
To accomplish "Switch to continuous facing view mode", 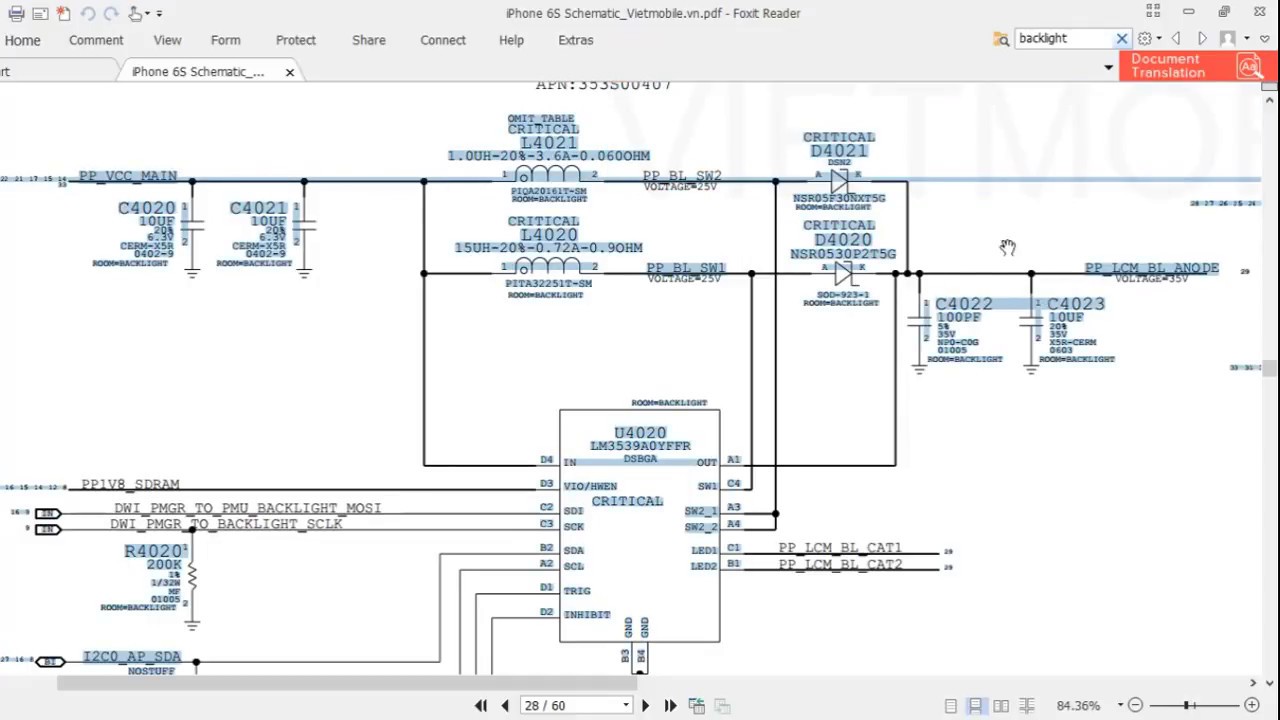I will [1027, 706].
